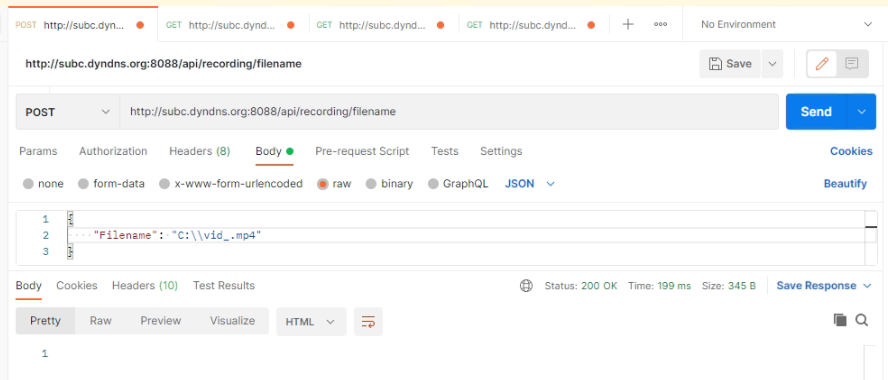Screen dimensions: 888x380
Task: Click in the request URL field
Action: 450,112
